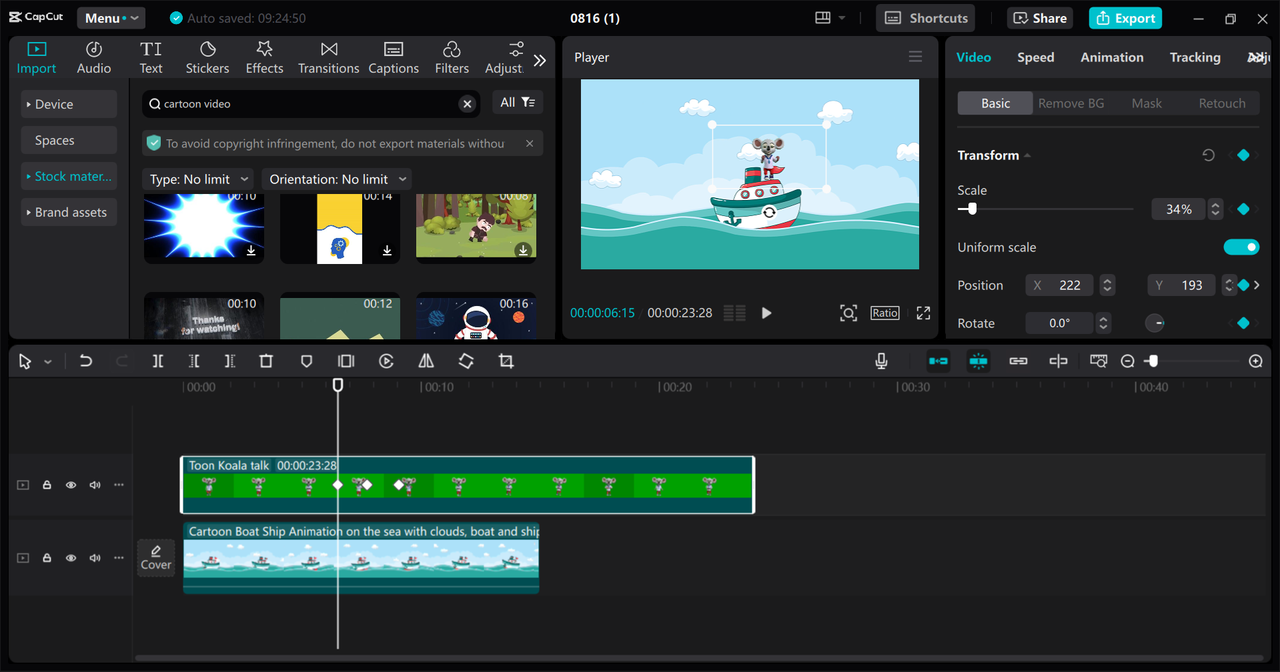Open the Shortcuts button
The image size is (1280, 672).
coord(926,18)
